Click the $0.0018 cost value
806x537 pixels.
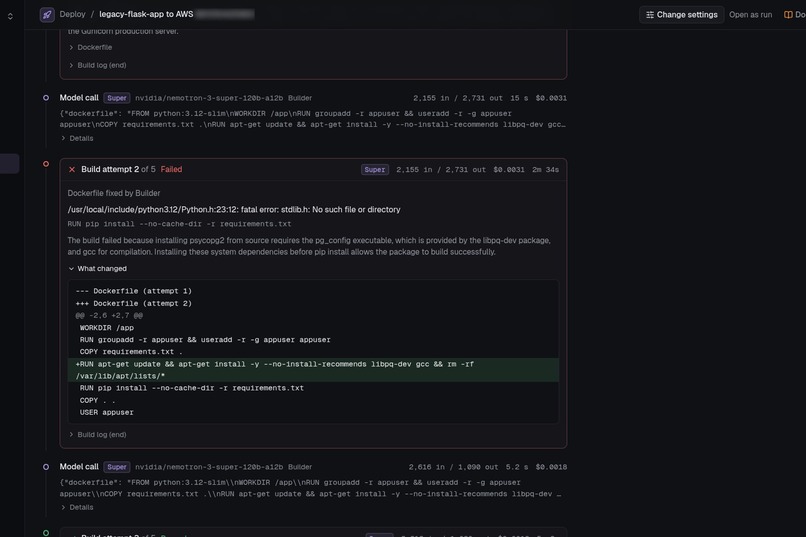pos(551,467)
